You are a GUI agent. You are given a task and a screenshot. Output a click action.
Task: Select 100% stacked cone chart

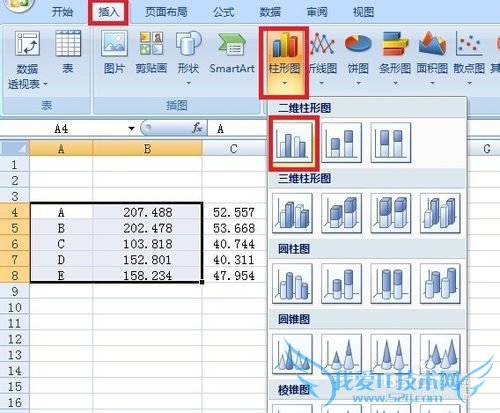[391, 354]
